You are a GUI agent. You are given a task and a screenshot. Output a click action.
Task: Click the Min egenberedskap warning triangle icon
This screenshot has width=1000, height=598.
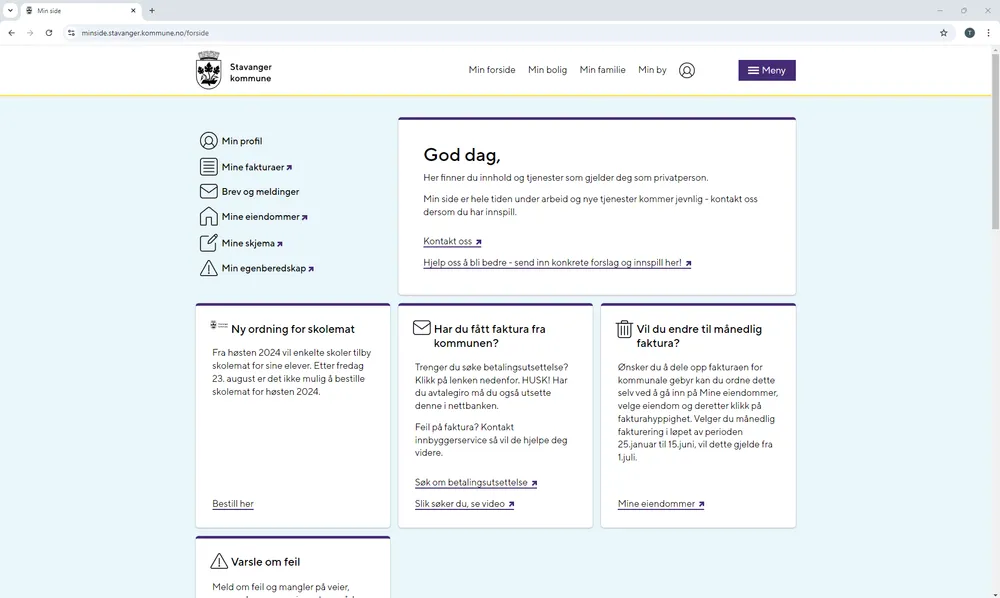[x=208, y=268]
